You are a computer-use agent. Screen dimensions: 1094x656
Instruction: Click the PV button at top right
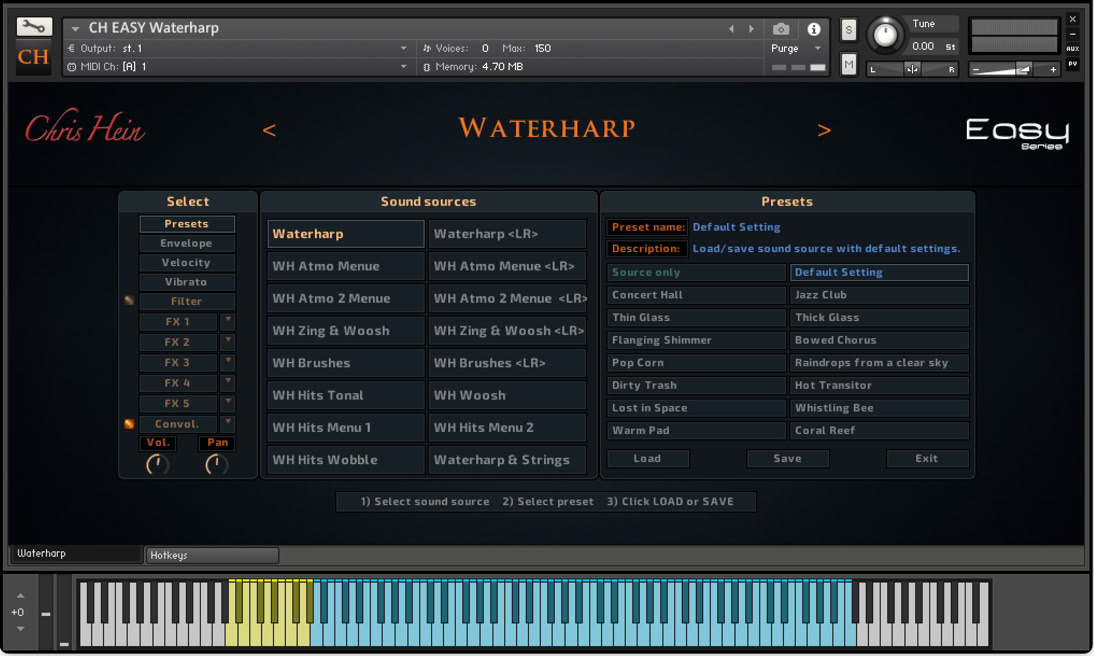coord(1072,64)
